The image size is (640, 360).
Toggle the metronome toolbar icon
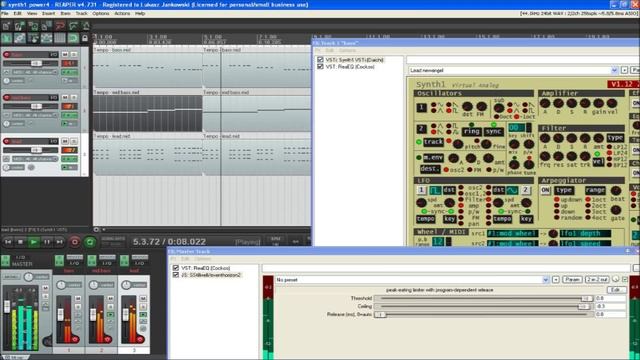tap(86, 26)
